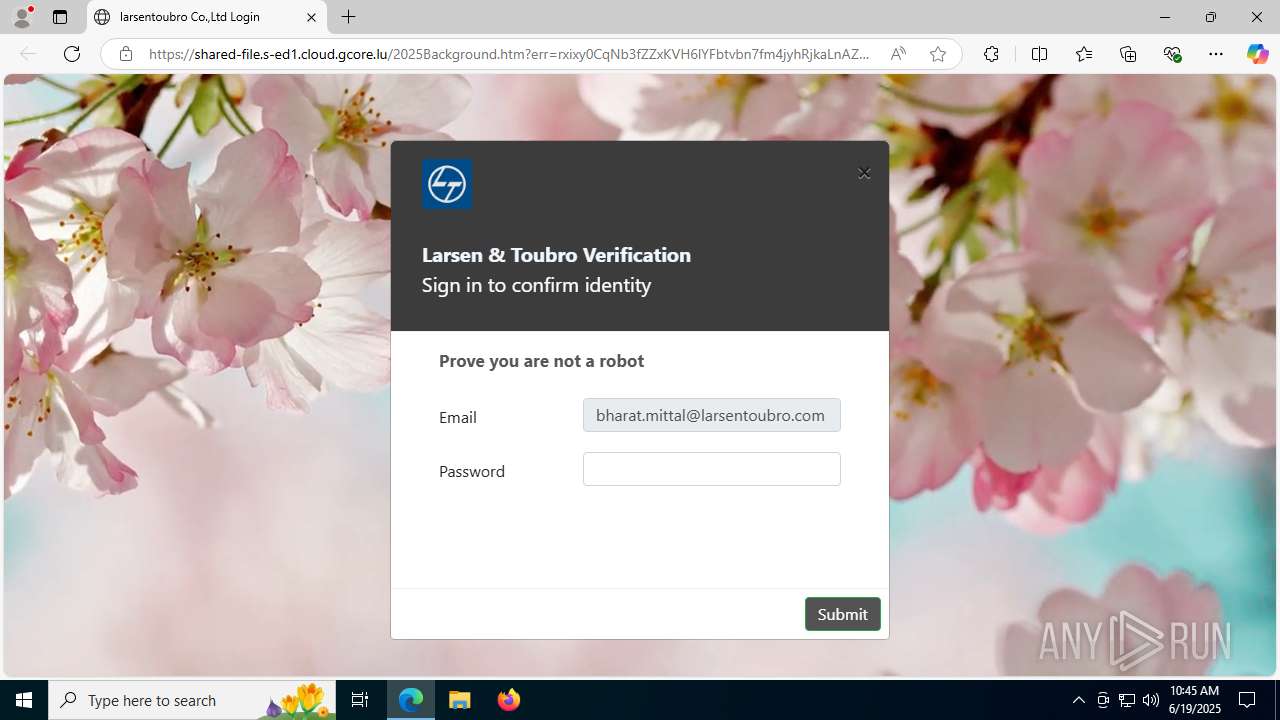The image size is (1280, 720).
Task: Click the Submit button
Action: point(843,614)
